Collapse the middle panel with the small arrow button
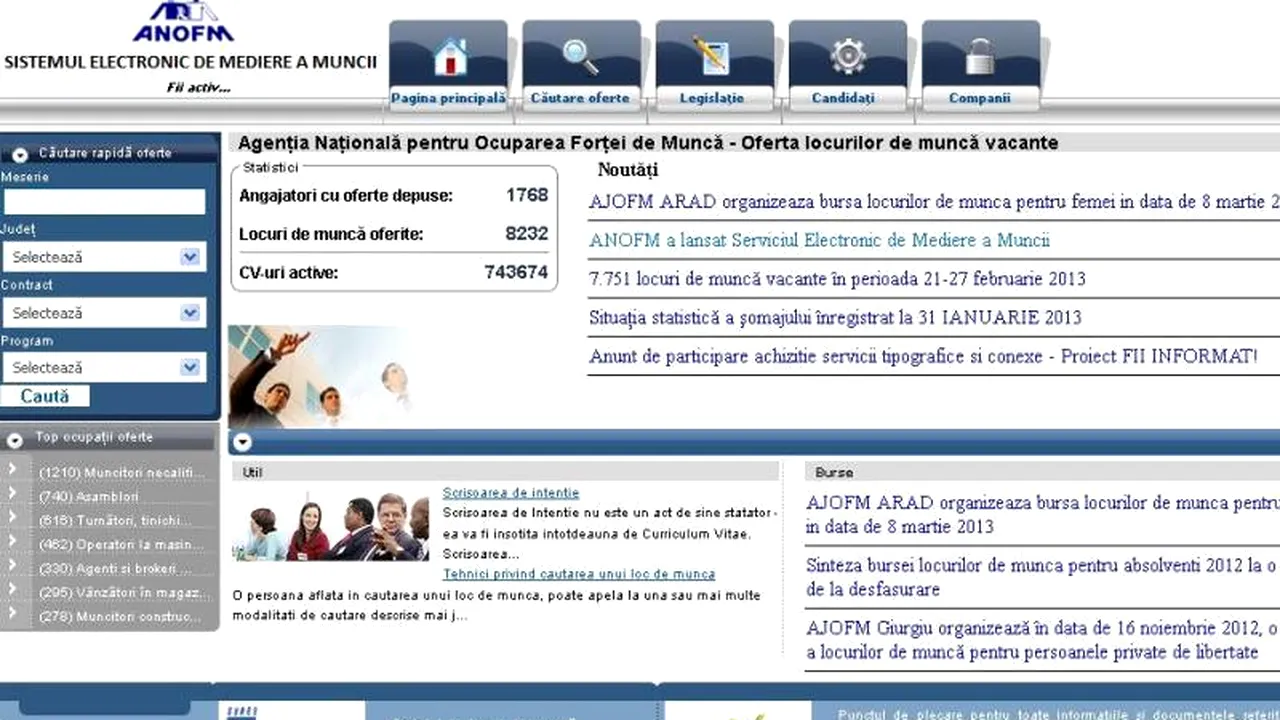 click(x=242, y=441)
